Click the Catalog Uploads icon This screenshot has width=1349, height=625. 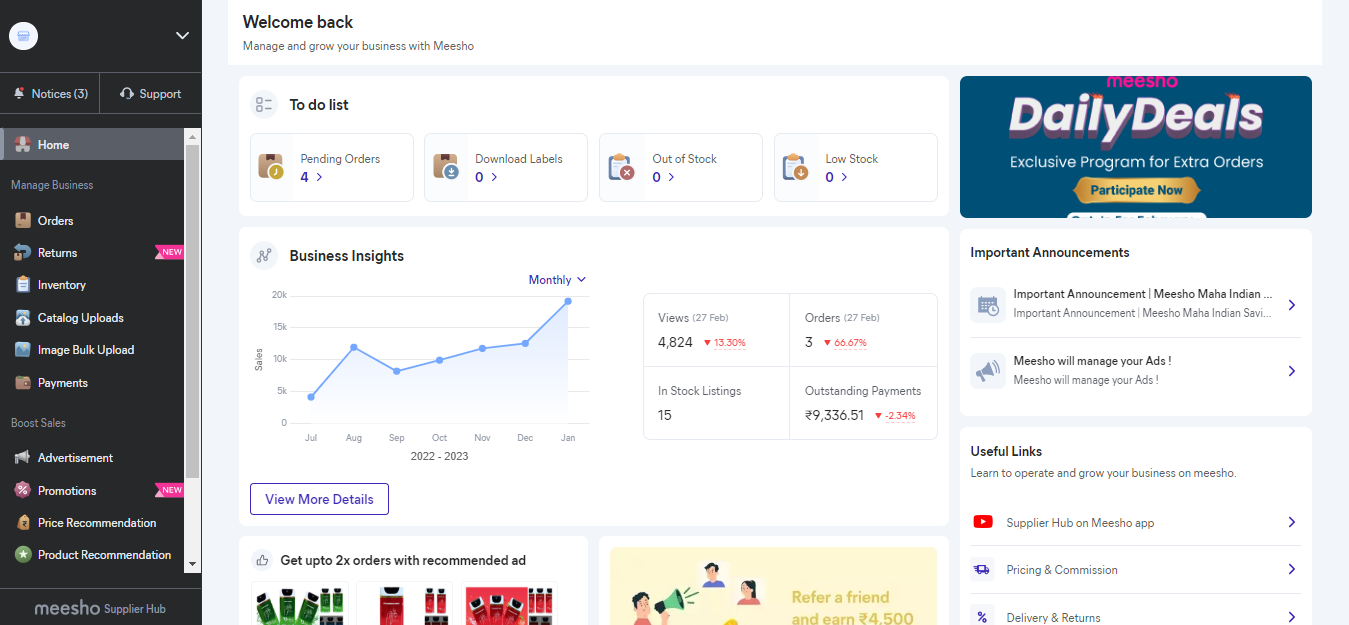pyautogui.click(x=22, y=317)
